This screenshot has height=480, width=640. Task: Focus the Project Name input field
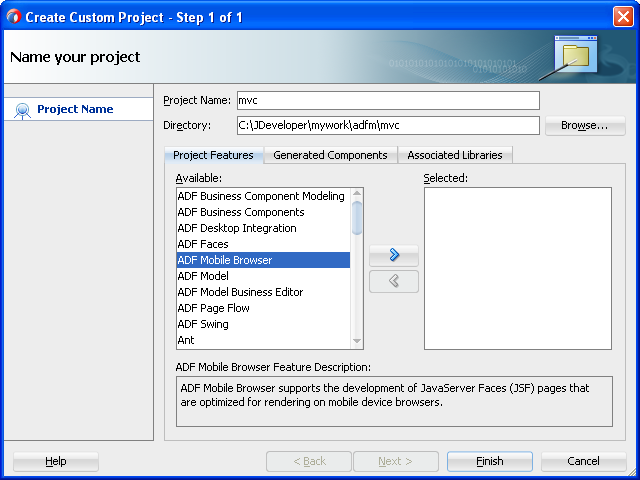pos(388,100)
